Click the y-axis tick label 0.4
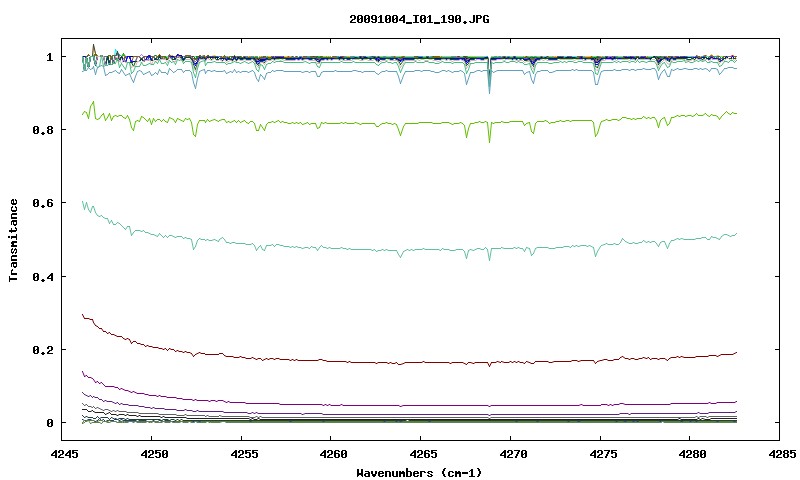800x480 pixels. pos(43,276)
